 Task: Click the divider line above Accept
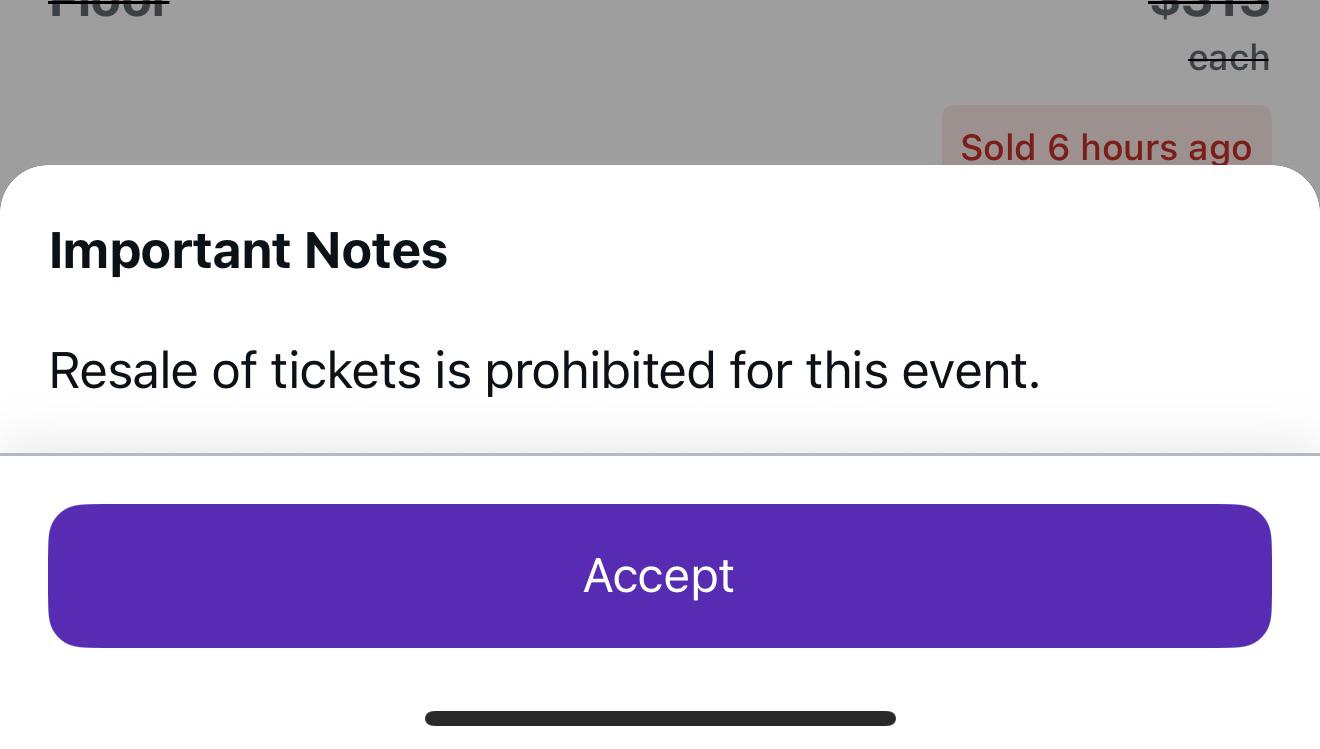tap(660, 454)
